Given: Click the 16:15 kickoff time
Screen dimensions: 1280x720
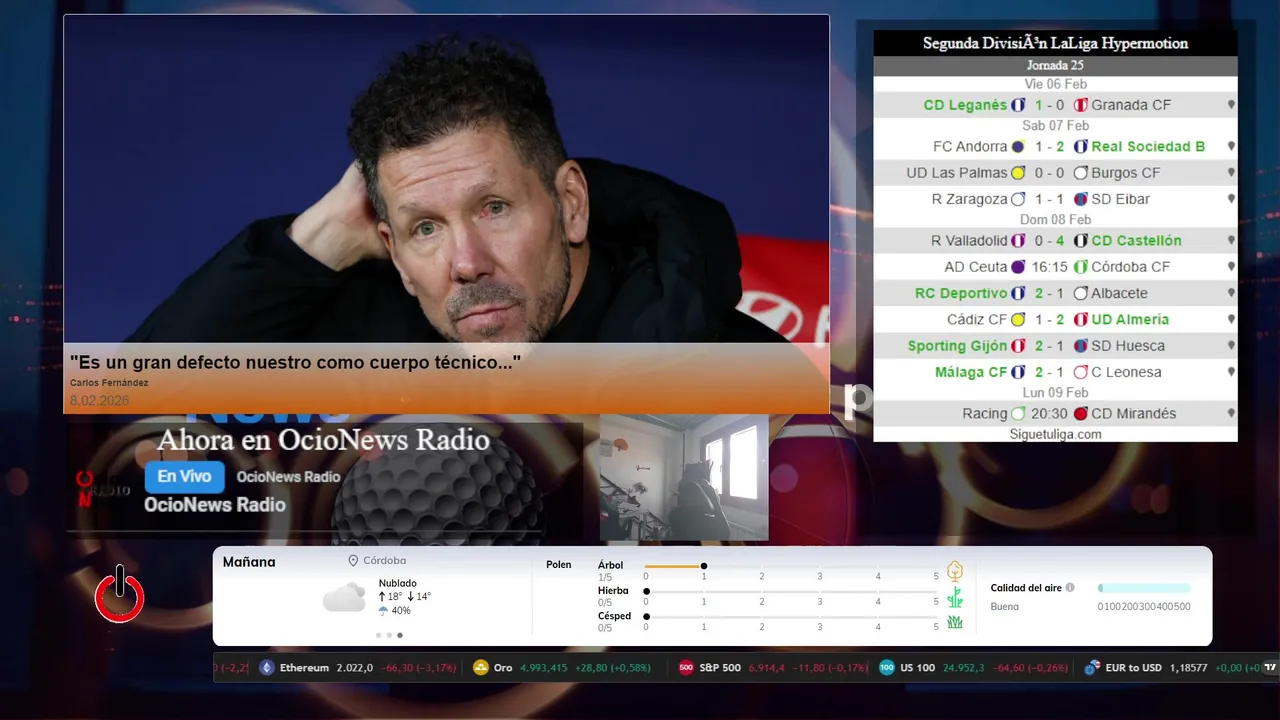Looking at the screenshot, I should pos(1049,267).
